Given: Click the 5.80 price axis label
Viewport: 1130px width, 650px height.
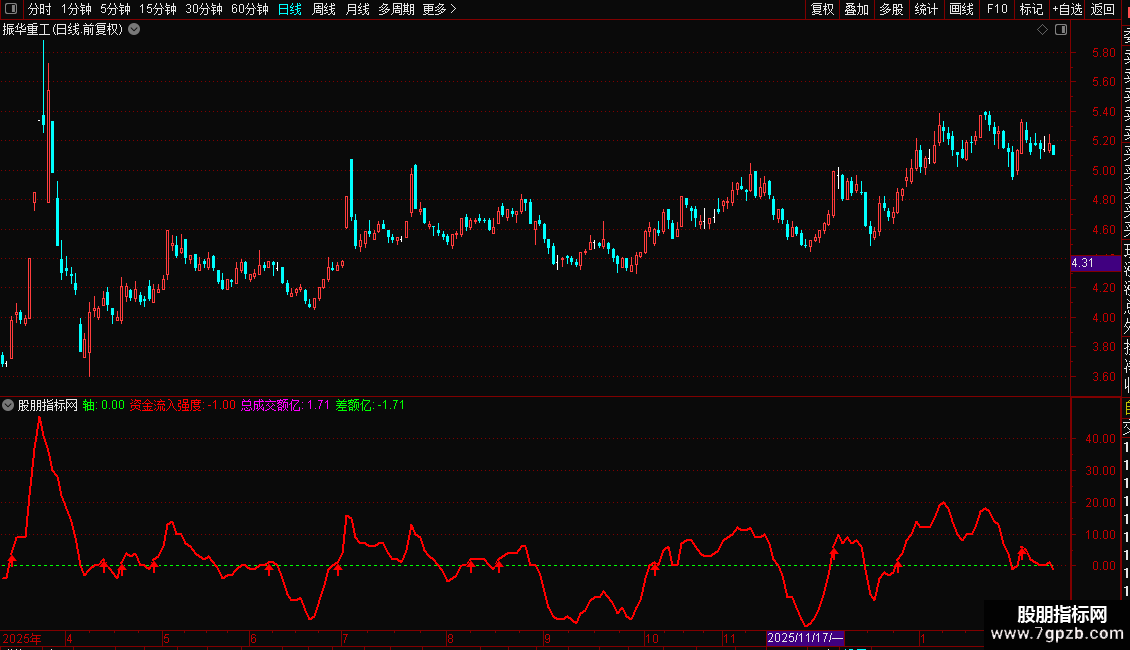Looking at the screenshot, I should pos(1103,53).
